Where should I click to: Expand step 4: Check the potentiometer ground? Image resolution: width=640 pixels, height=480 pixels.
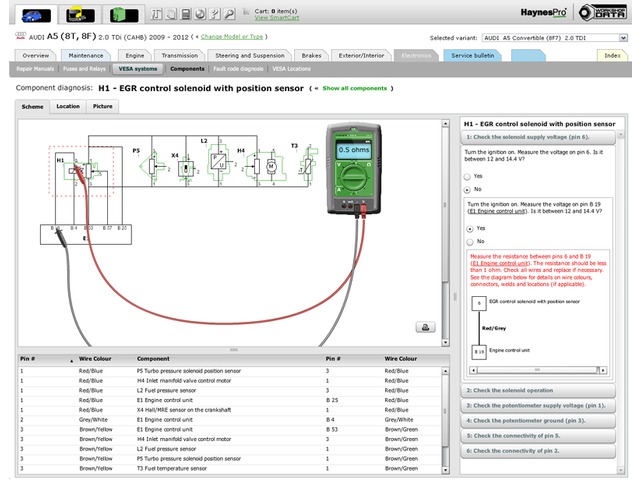click(x=538, y=421)
